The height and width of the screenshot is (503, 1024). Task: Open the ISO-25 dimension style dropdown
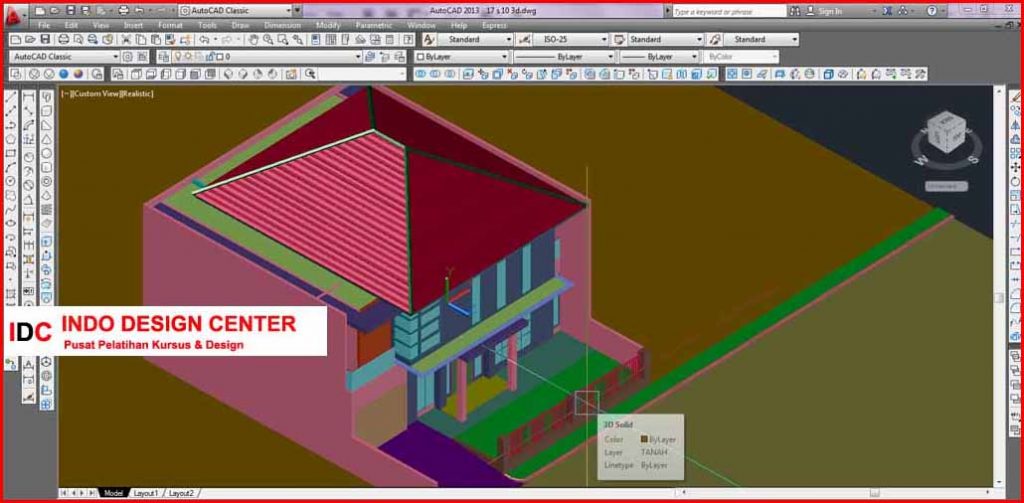[x=606, y=40]
